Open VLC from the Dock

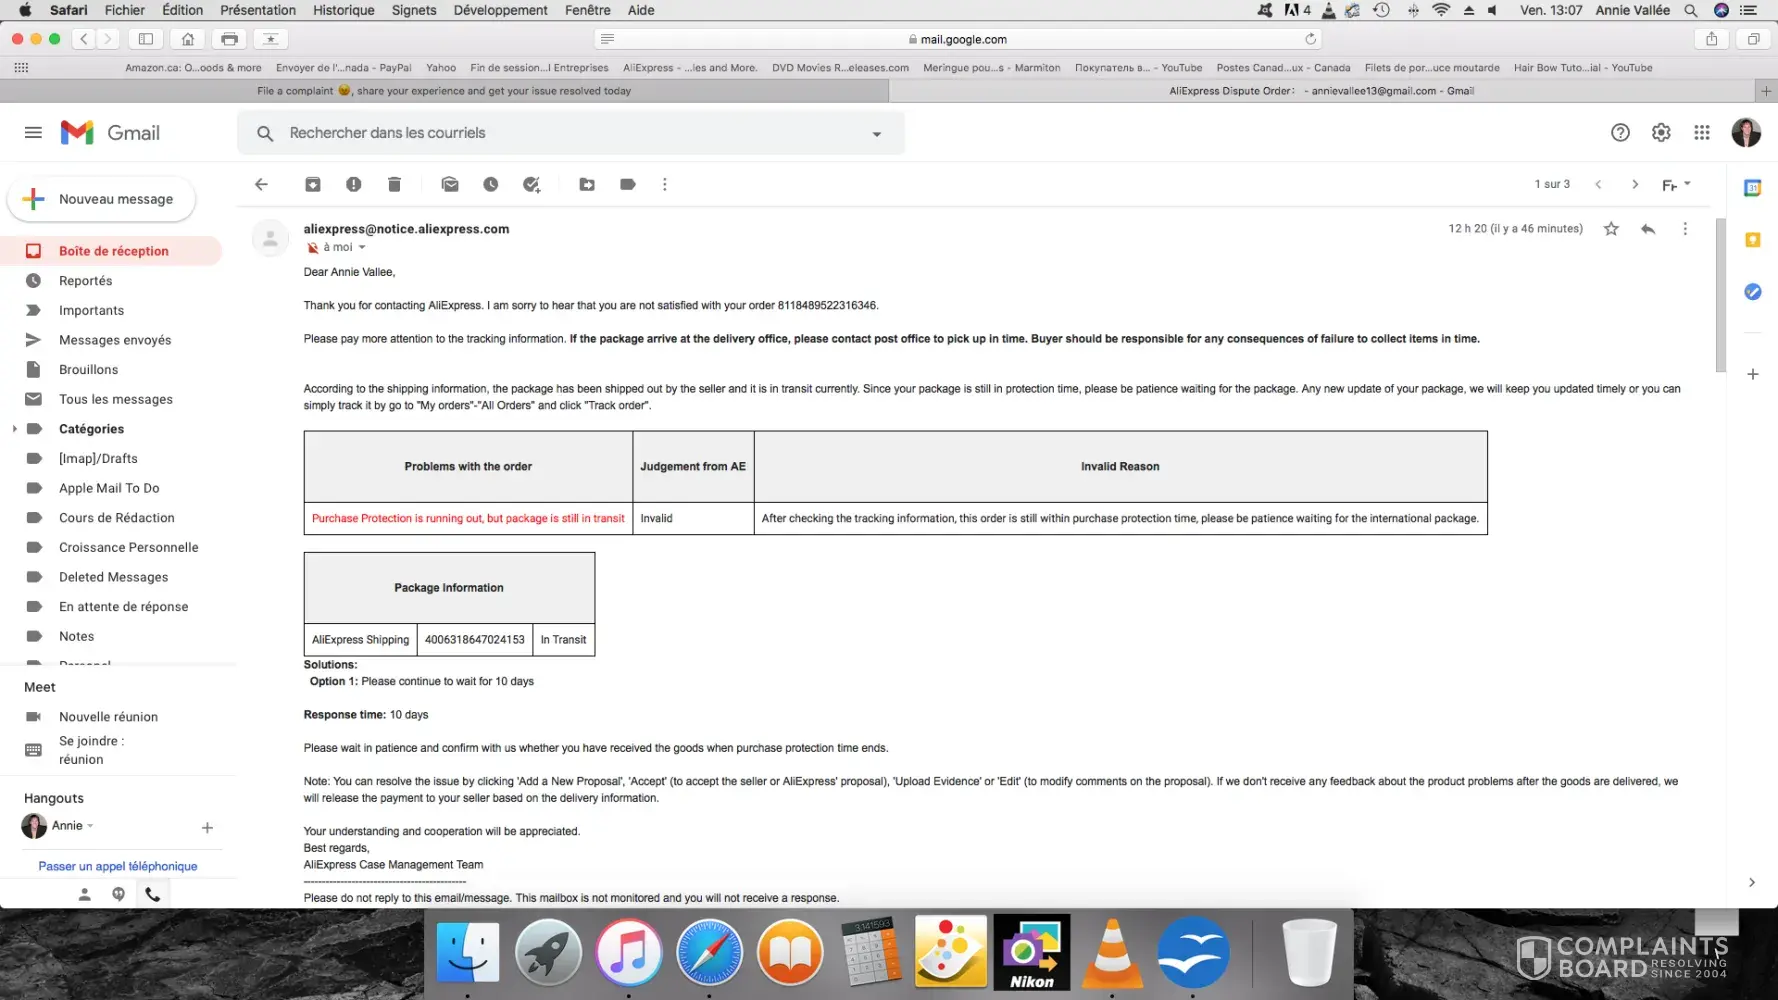coord(1112,952)
